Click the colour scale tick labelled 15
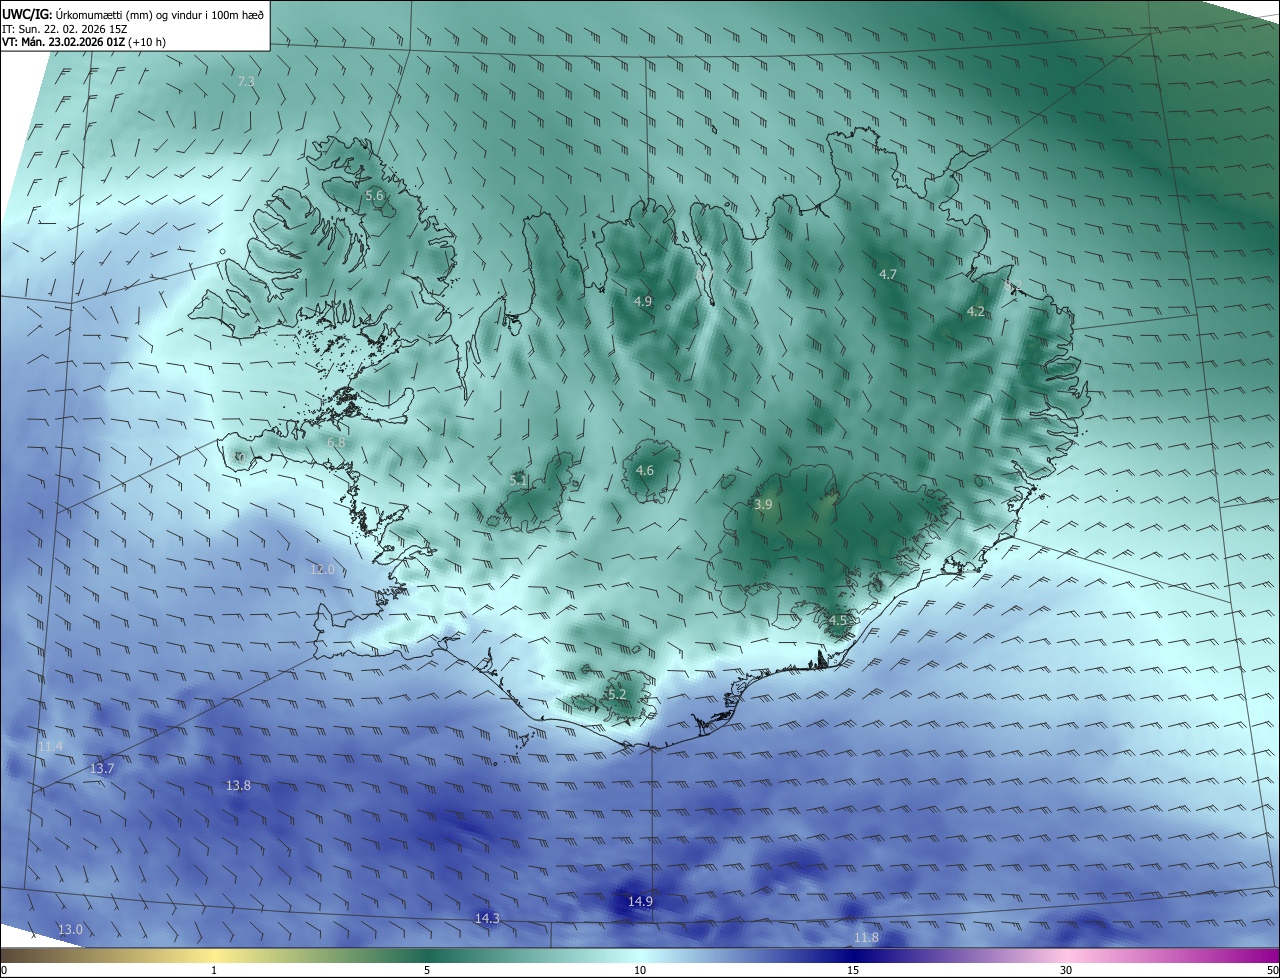 (853, 970)
